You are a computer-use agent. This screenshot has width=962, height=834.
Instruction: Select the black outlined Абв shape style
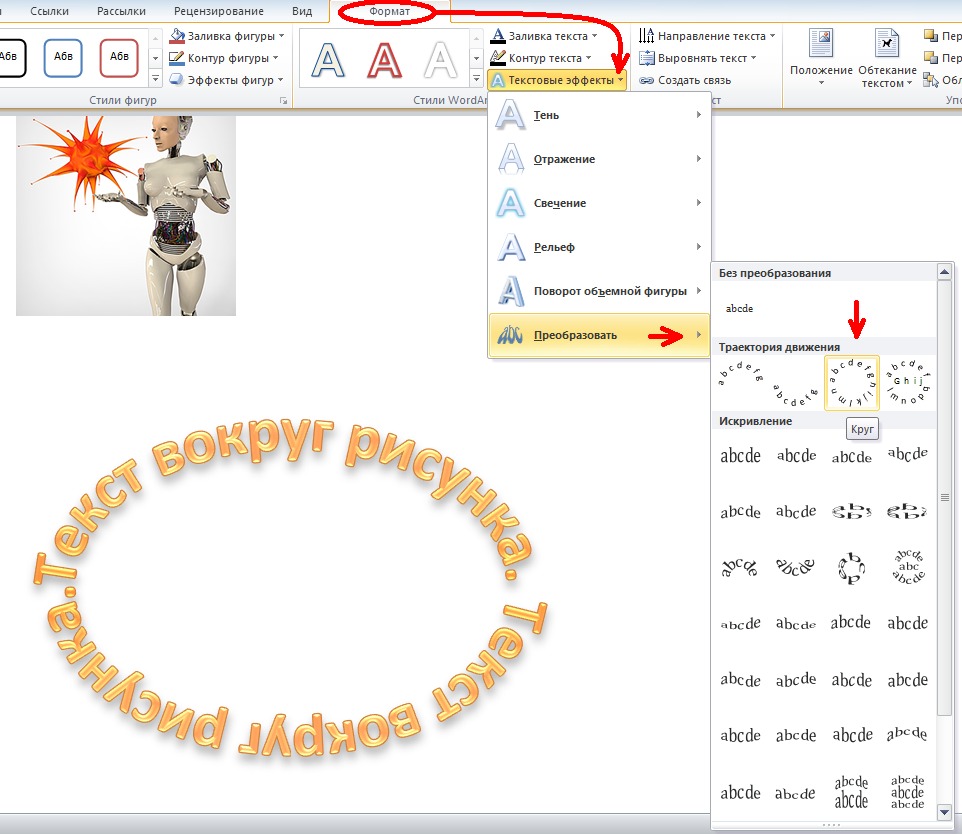pos(10,57)
